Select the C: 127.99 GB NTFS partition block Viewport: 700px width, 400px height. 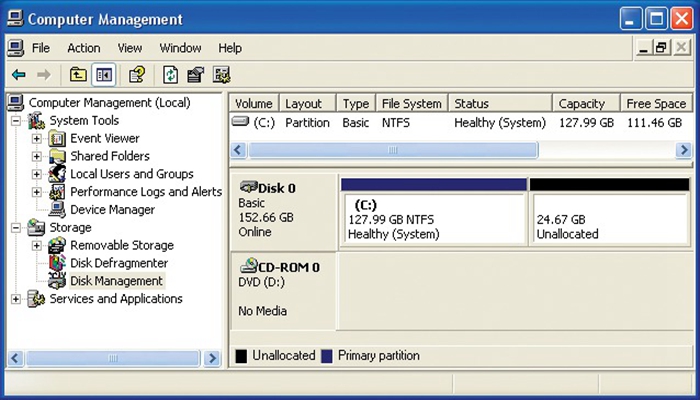pyautogui.click(x=433, y=212)
